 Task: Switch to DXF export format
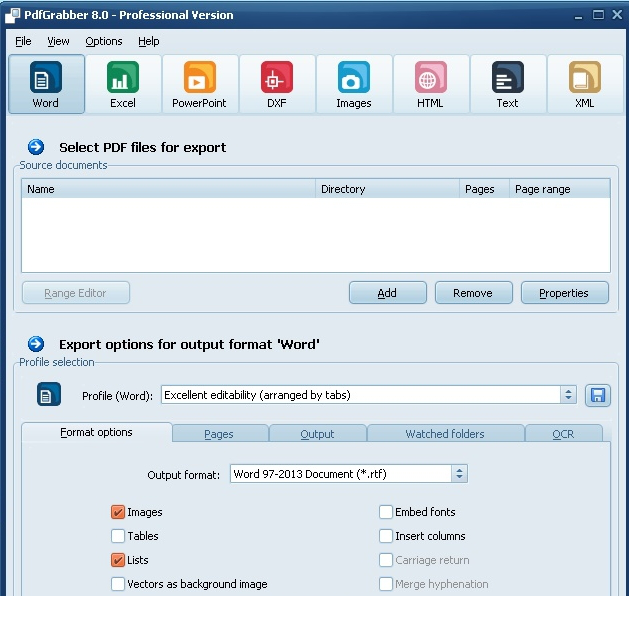[x=277, y=84]
